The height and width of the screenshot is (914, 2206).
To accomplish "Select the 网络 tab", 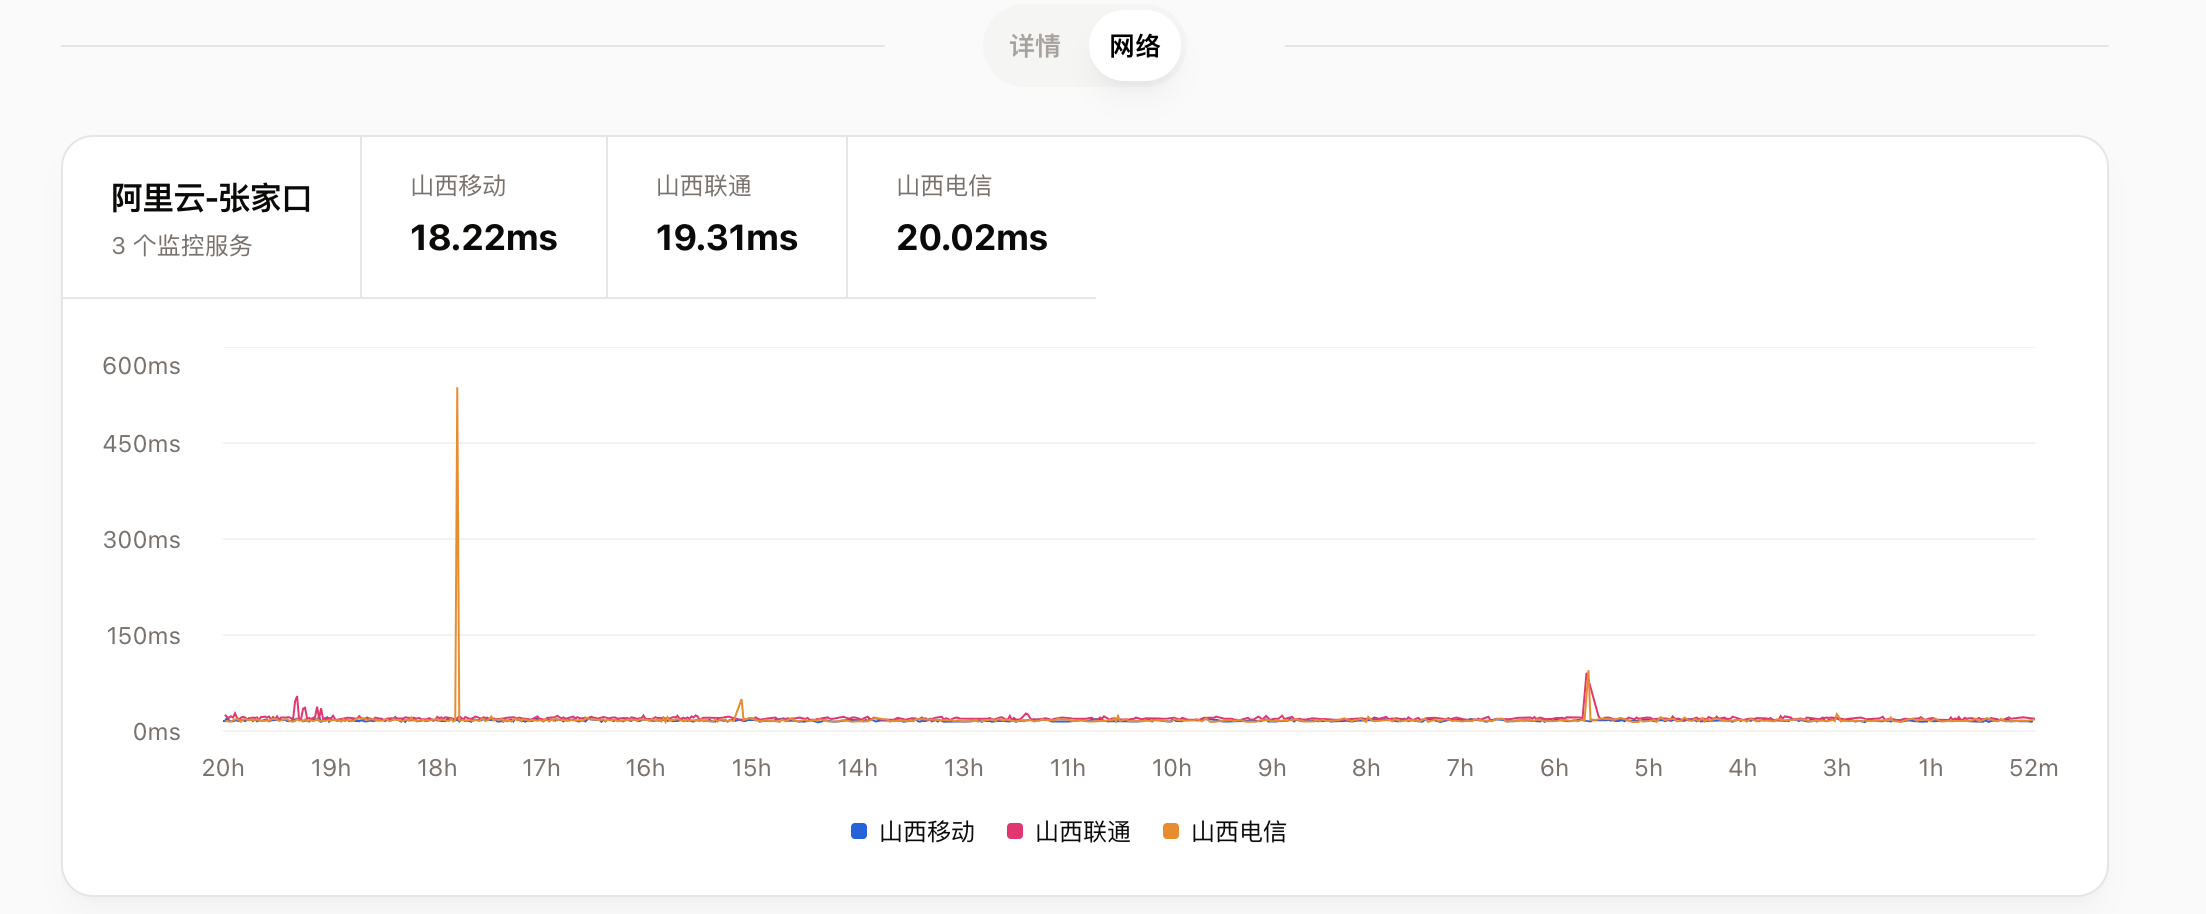I will [1134, 46].
